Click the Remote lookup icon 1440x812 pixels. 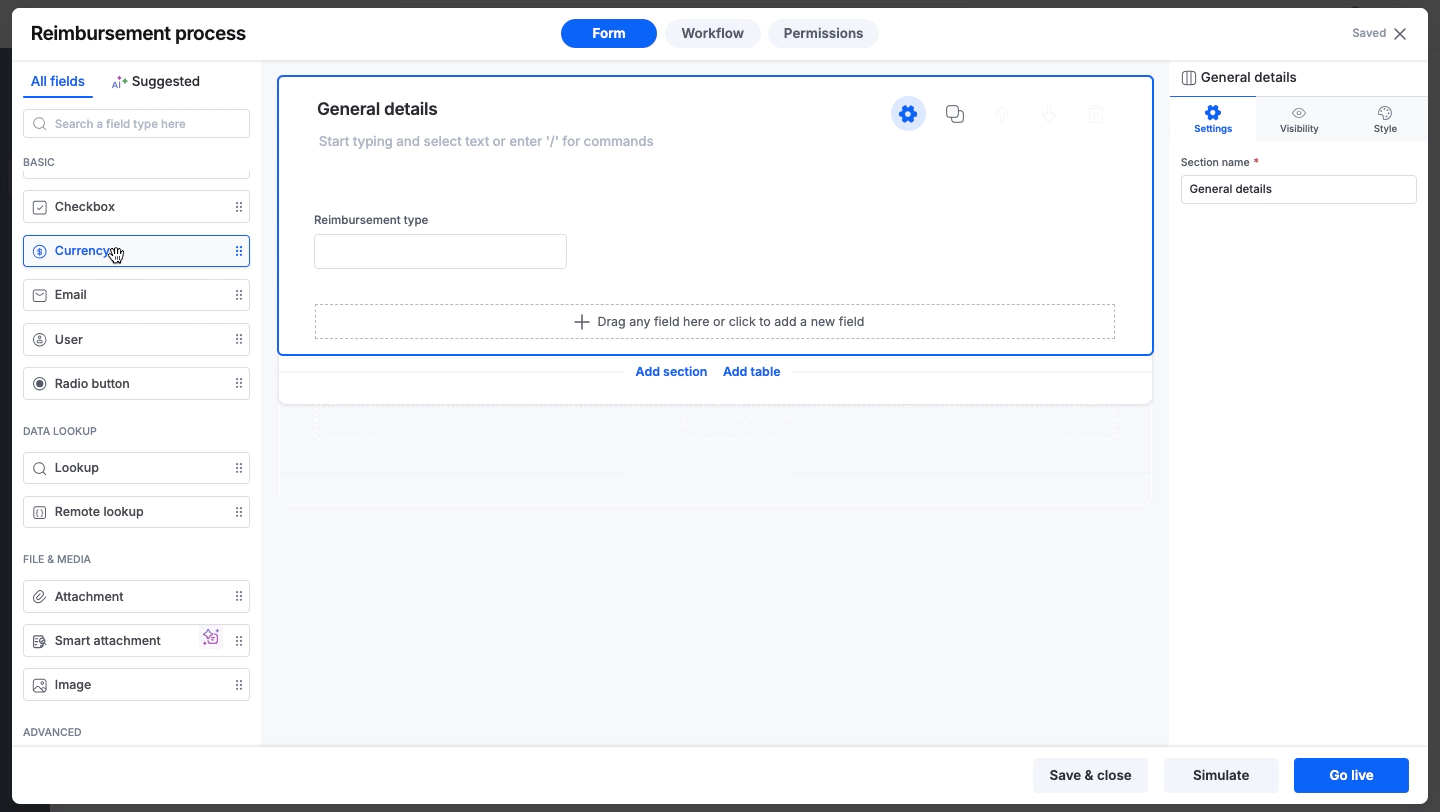(40, 512)
